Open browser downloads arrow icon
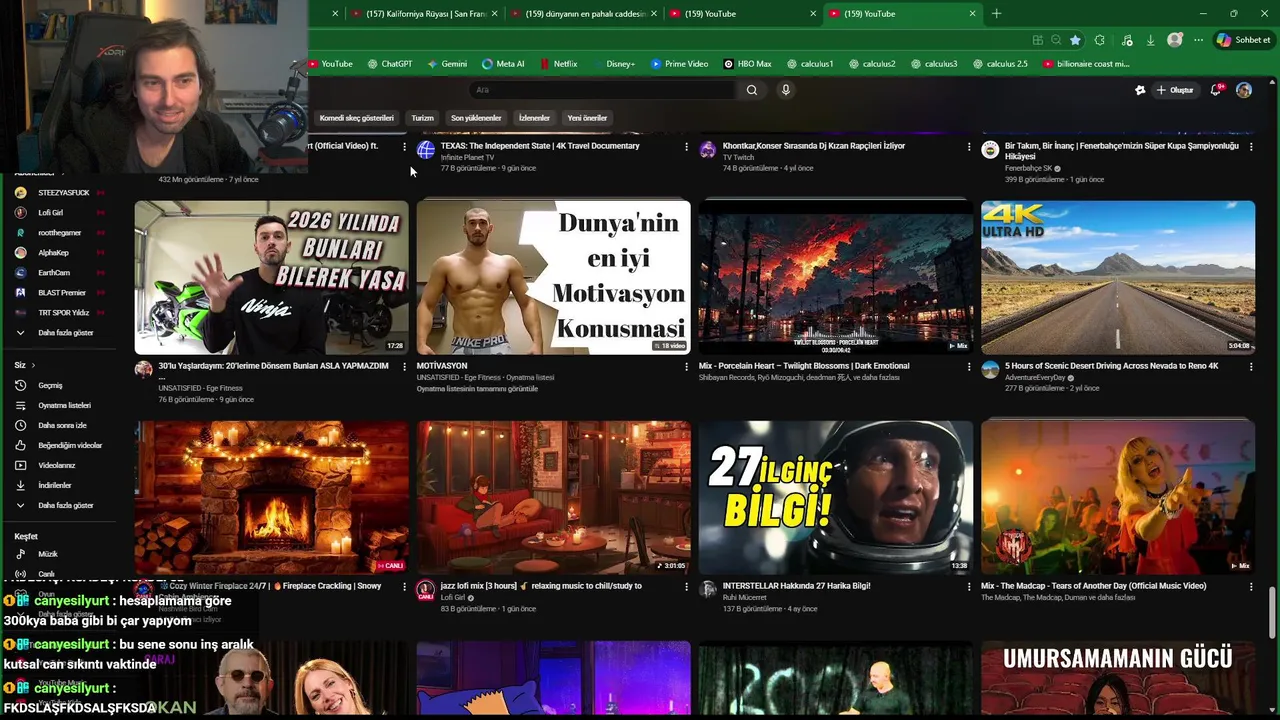The image size is (1280, 720). point(1150,40)
